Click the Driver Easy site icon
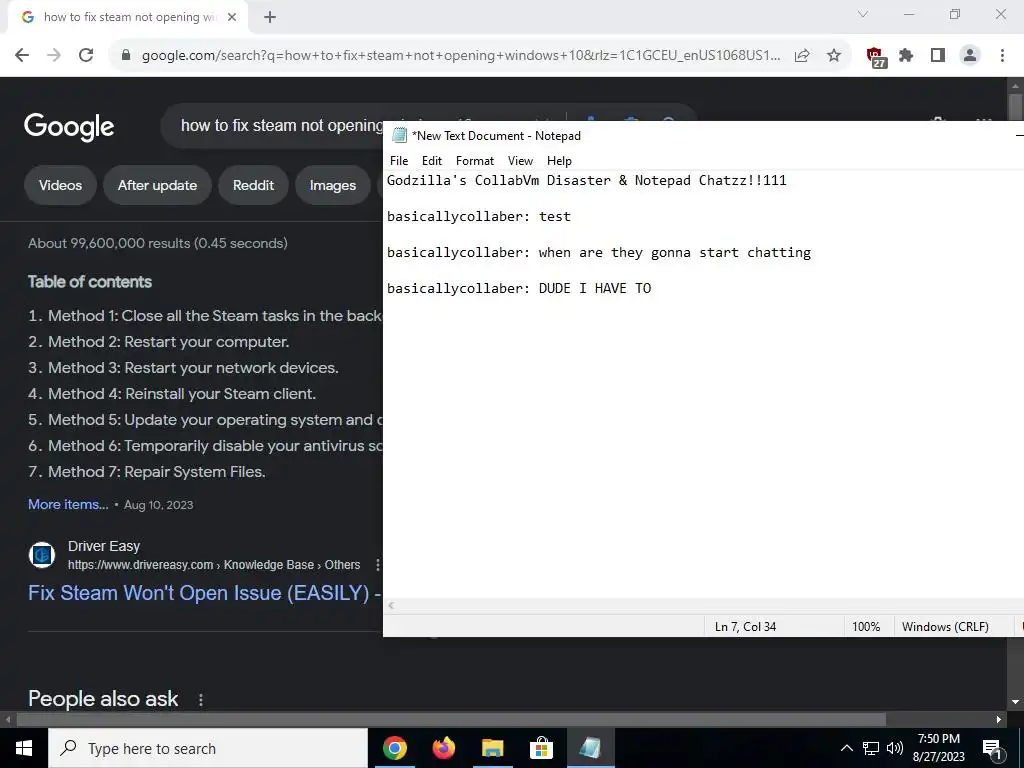 [x=42, y=555]
